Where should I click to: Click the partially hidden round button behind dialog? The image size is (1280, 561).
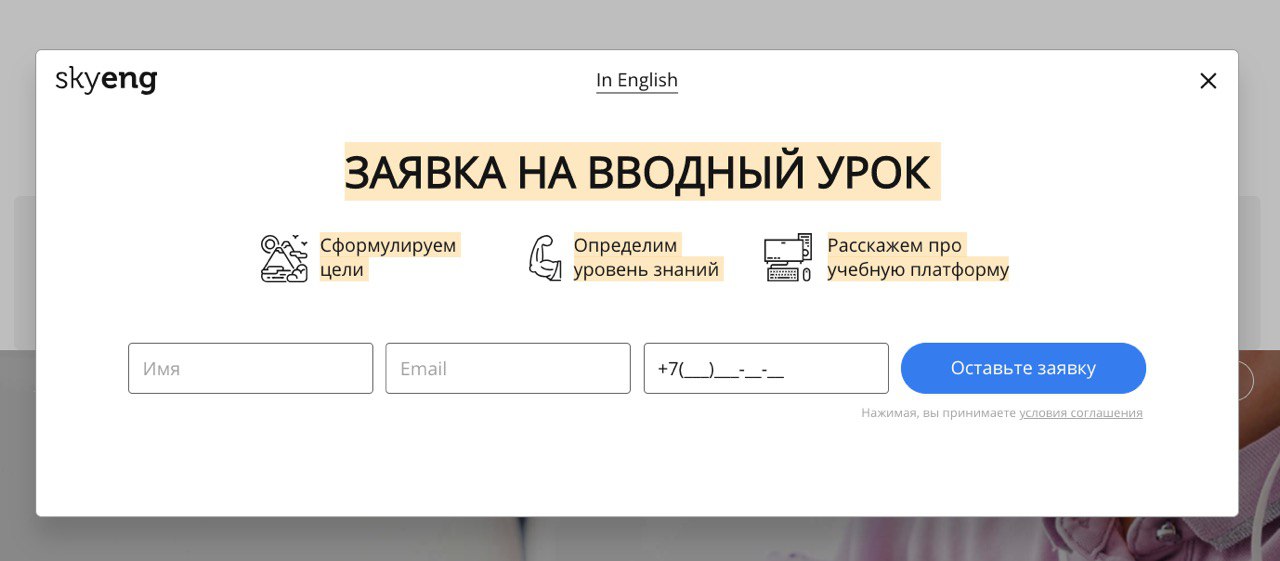point(1246,381)
